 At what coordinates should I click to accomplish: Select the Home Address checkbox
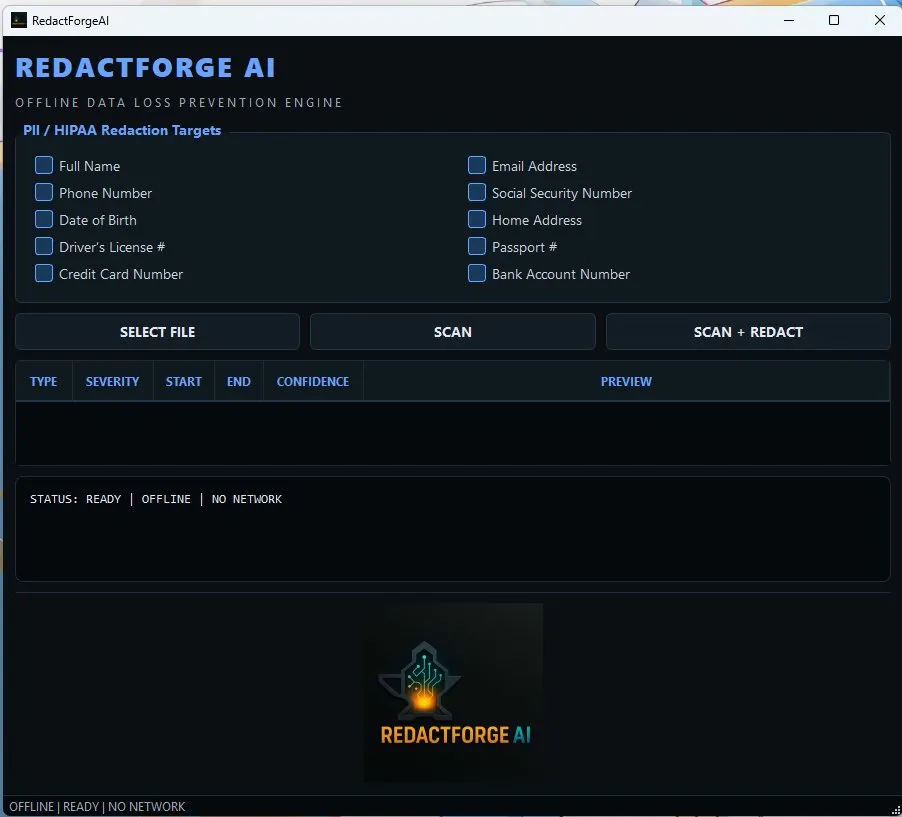click(477, 220)
